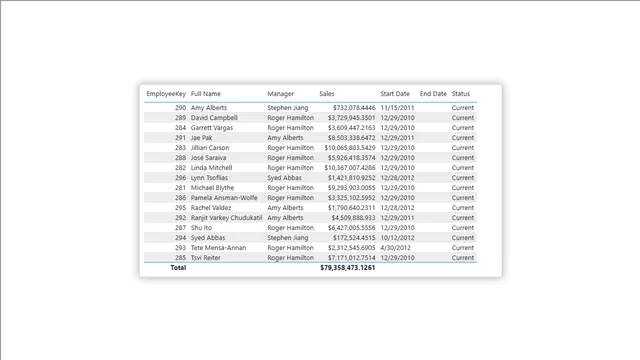Click sales value $6,427,005.5556
This screenshot has width=640, height=360.
pyautogui.click(x=351, y=228)
